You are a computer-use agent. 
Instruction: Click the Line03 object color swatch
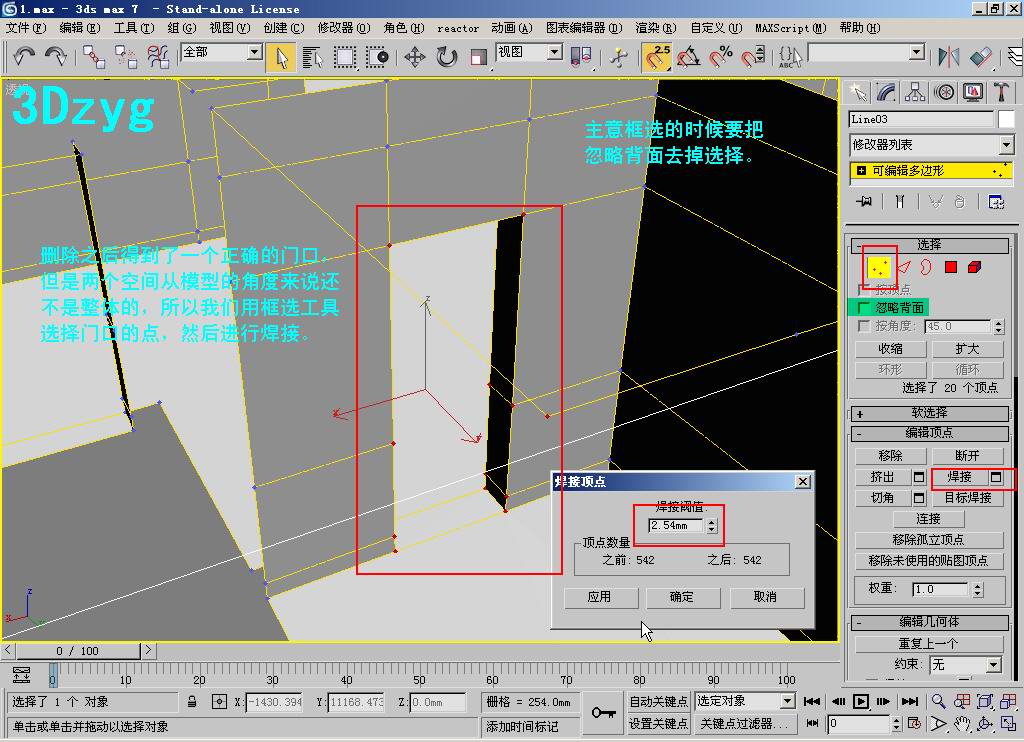(1005, 119)
